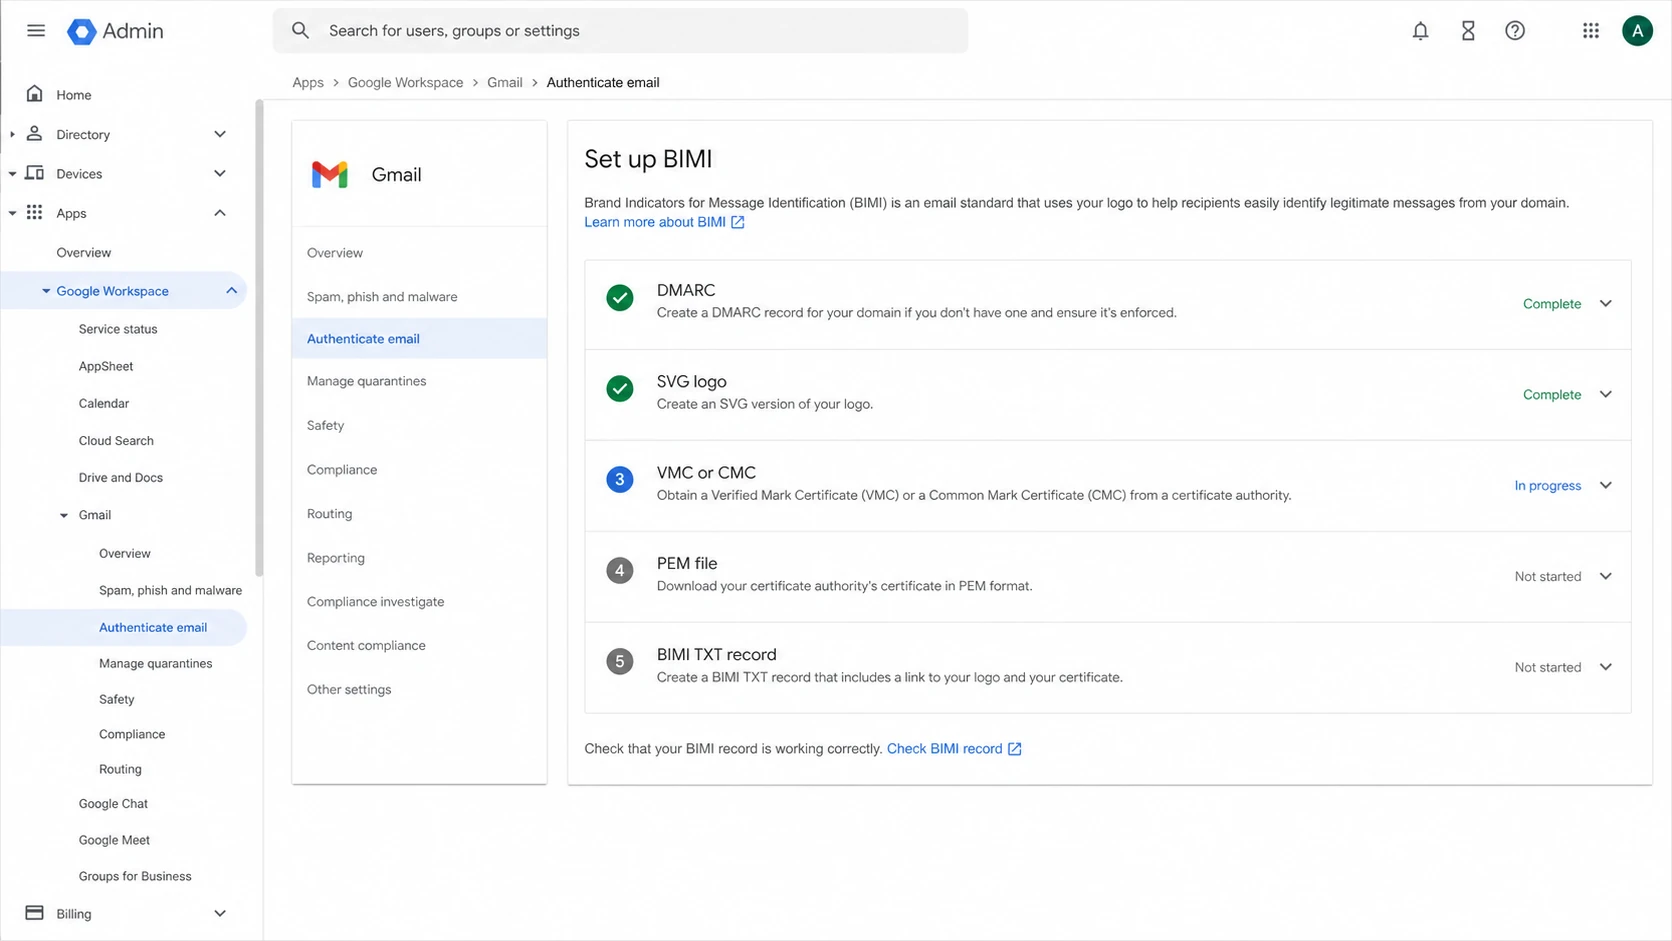Click the search users, groups or settings field

click(x=620, y=31)
